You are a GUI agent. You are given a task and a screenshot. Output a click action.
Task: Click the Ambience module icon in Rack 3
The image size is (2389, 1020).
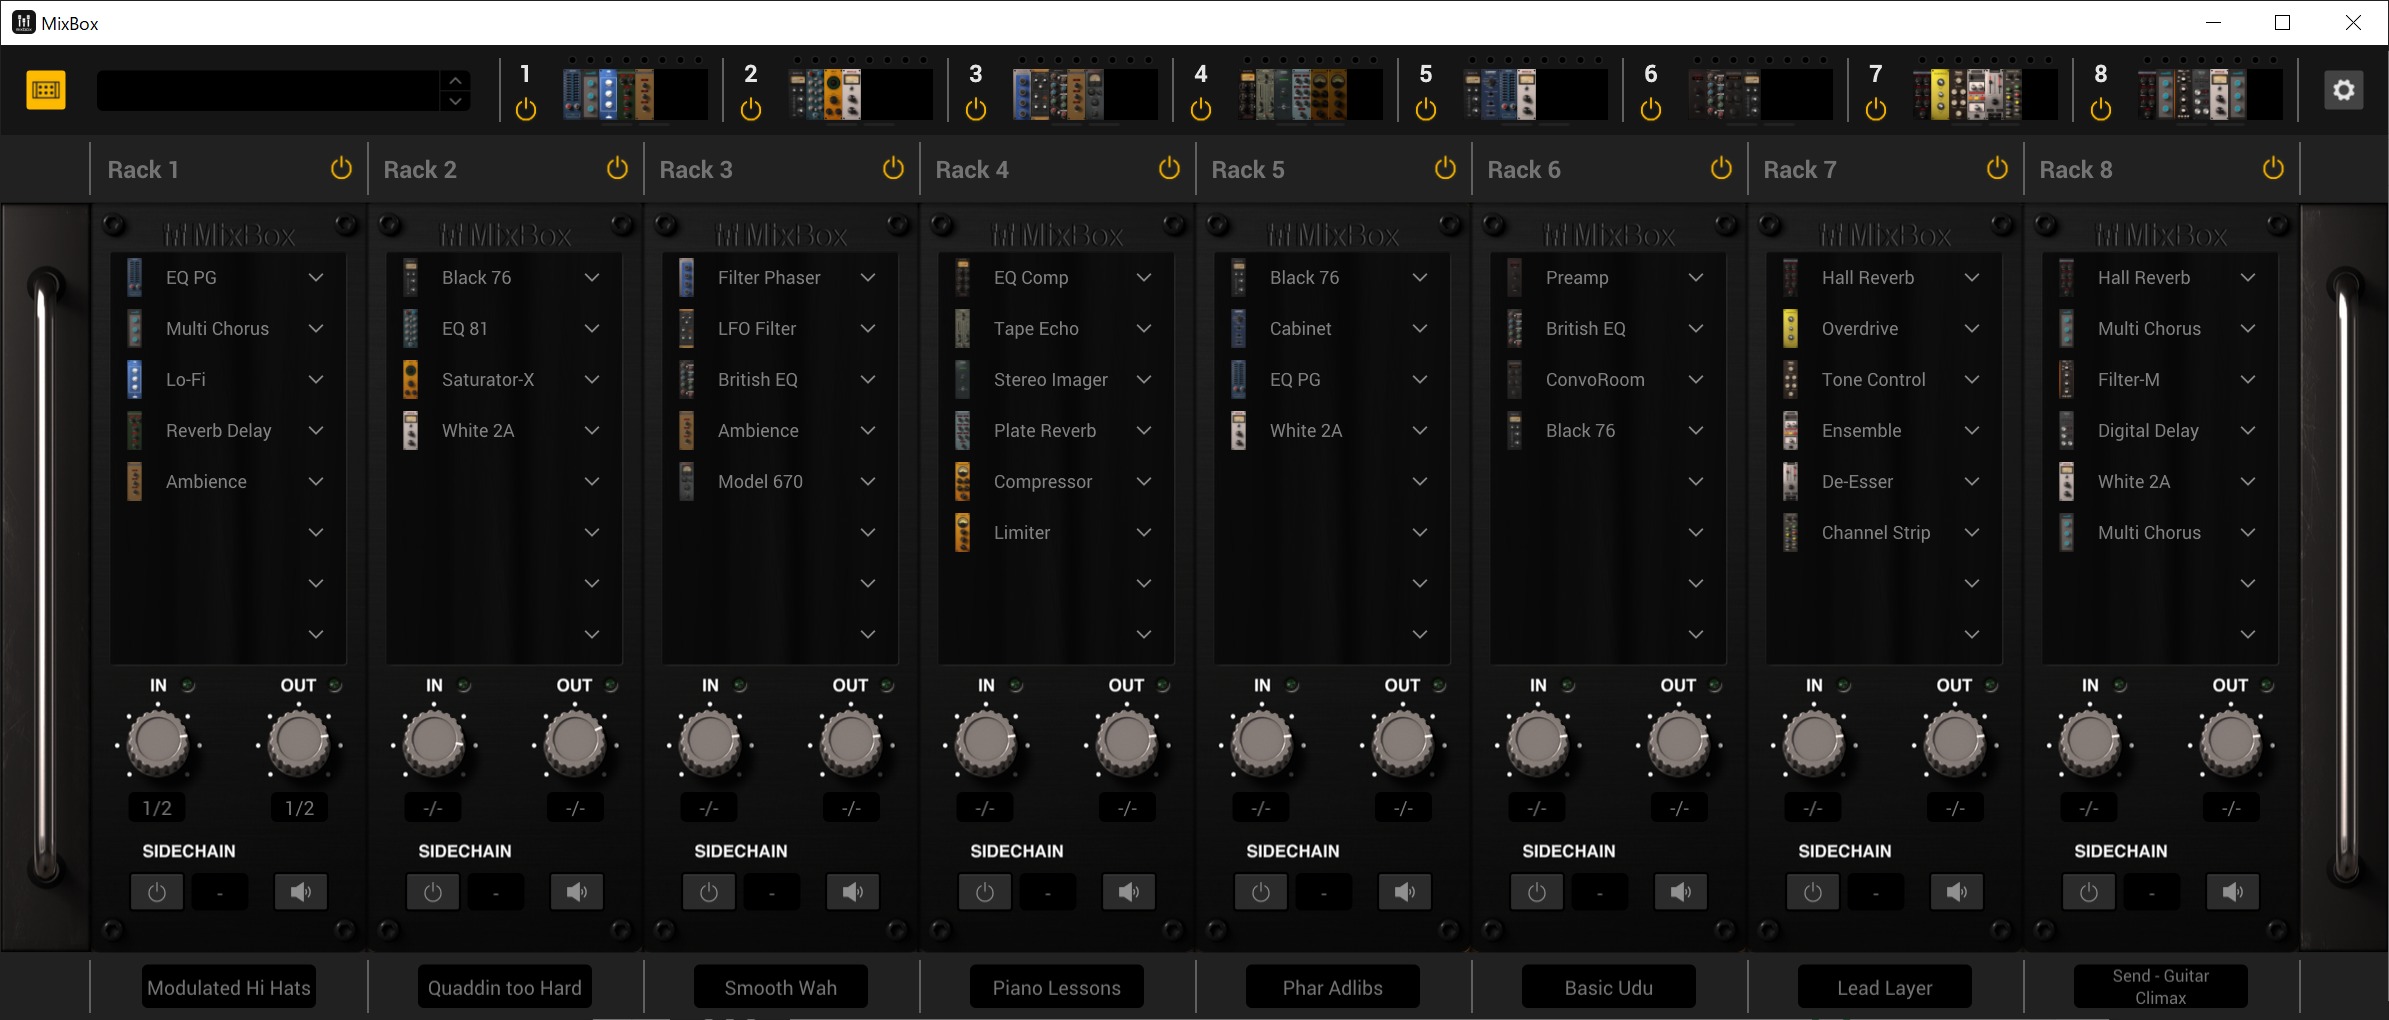click(686, 430)
